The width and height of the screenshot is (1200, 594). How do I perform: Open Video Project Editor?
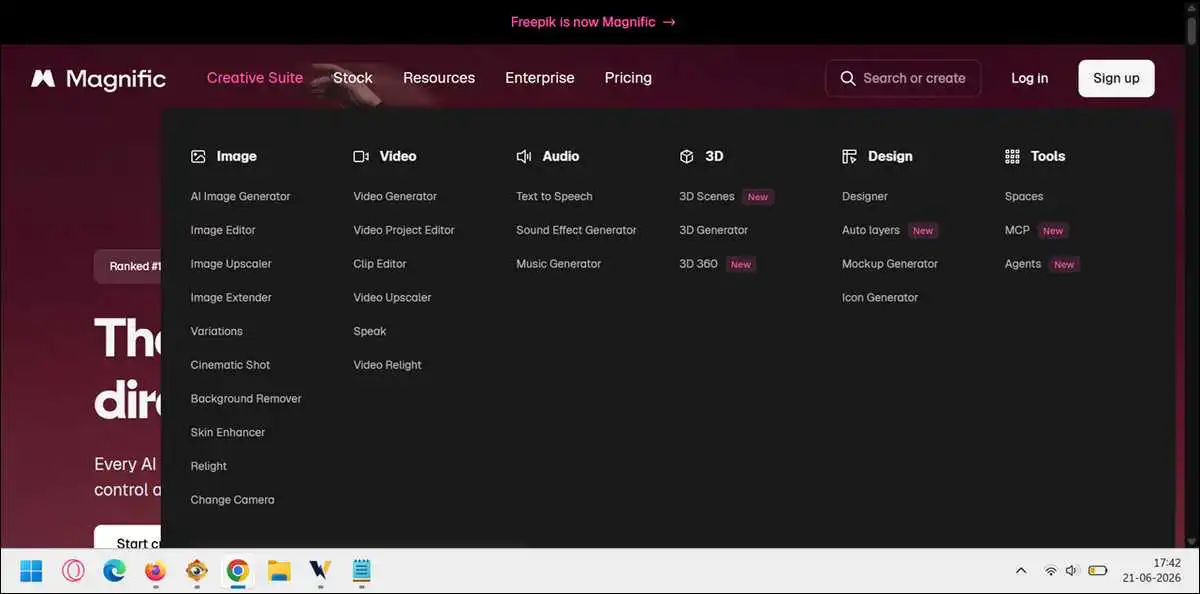[404, 230]
